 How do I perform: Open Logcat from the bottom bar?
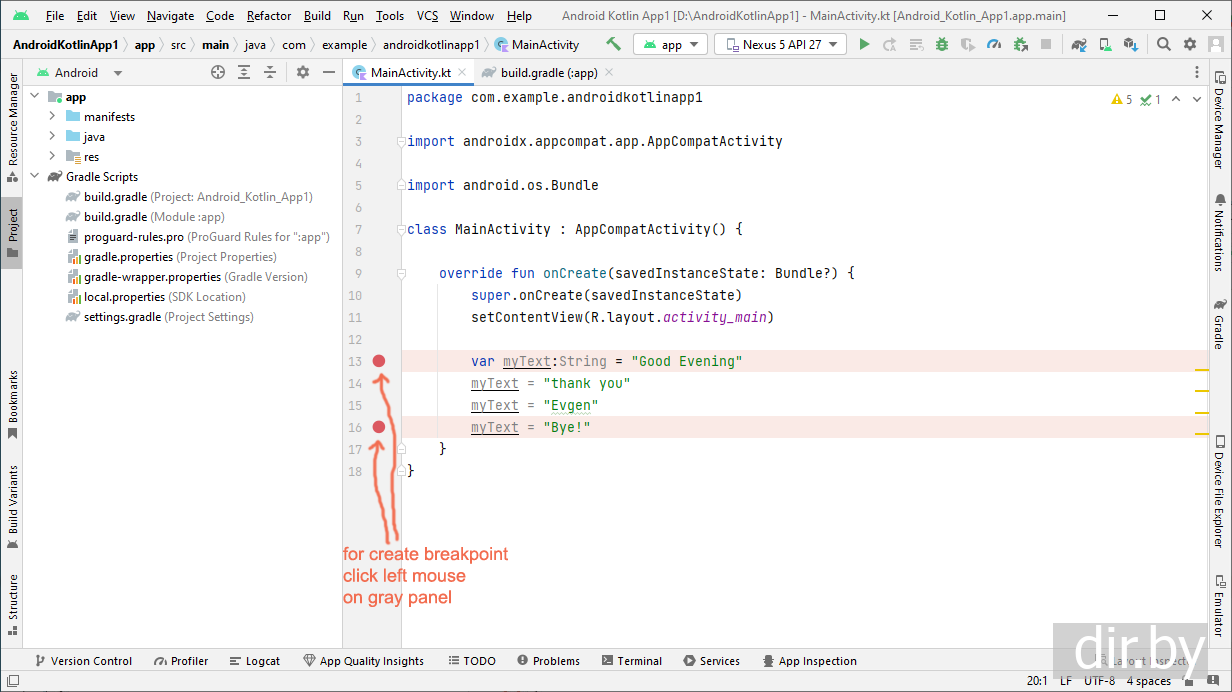tap(255, 661)
